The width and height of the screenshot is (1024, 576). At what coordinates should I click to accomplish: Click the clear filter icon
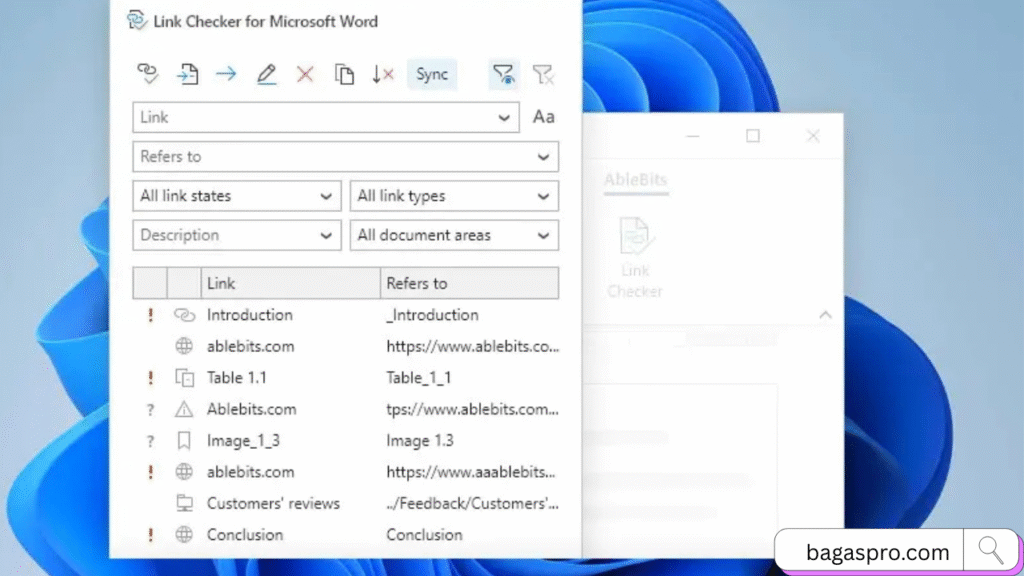544,74
